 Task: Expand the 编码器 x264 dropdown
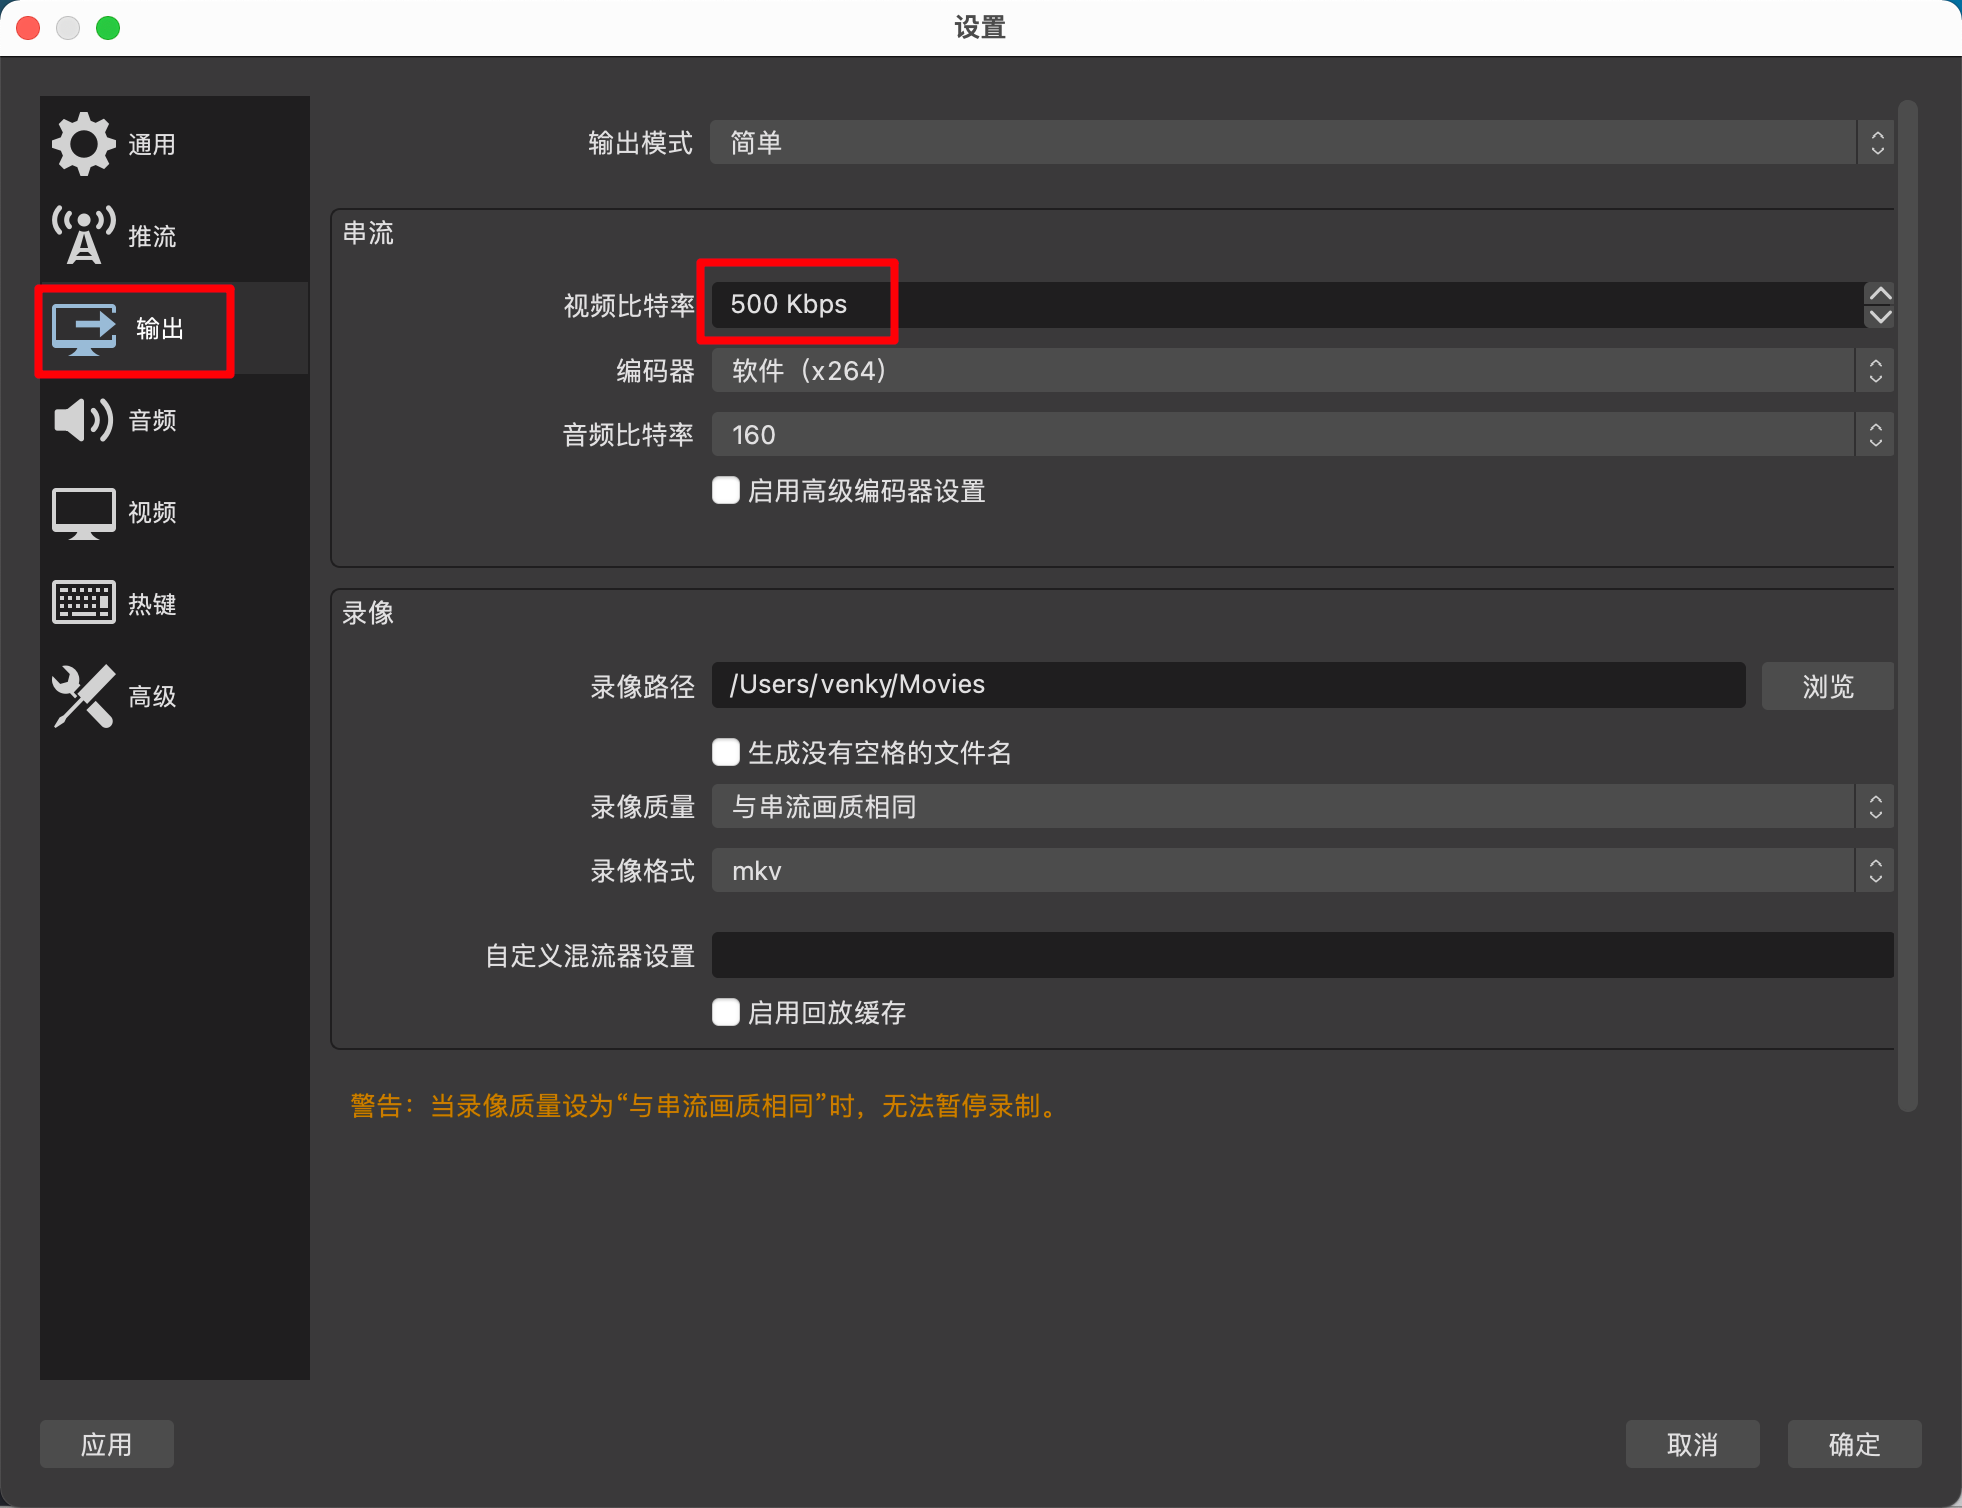(x=1300, y=371)
